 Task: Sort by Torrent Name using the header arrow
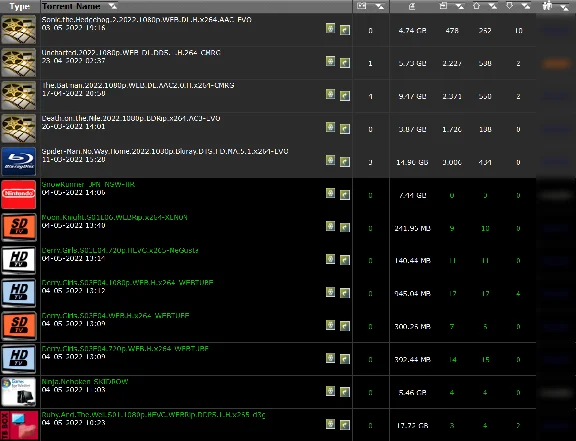pyautogui.click(x=113, y=6)
